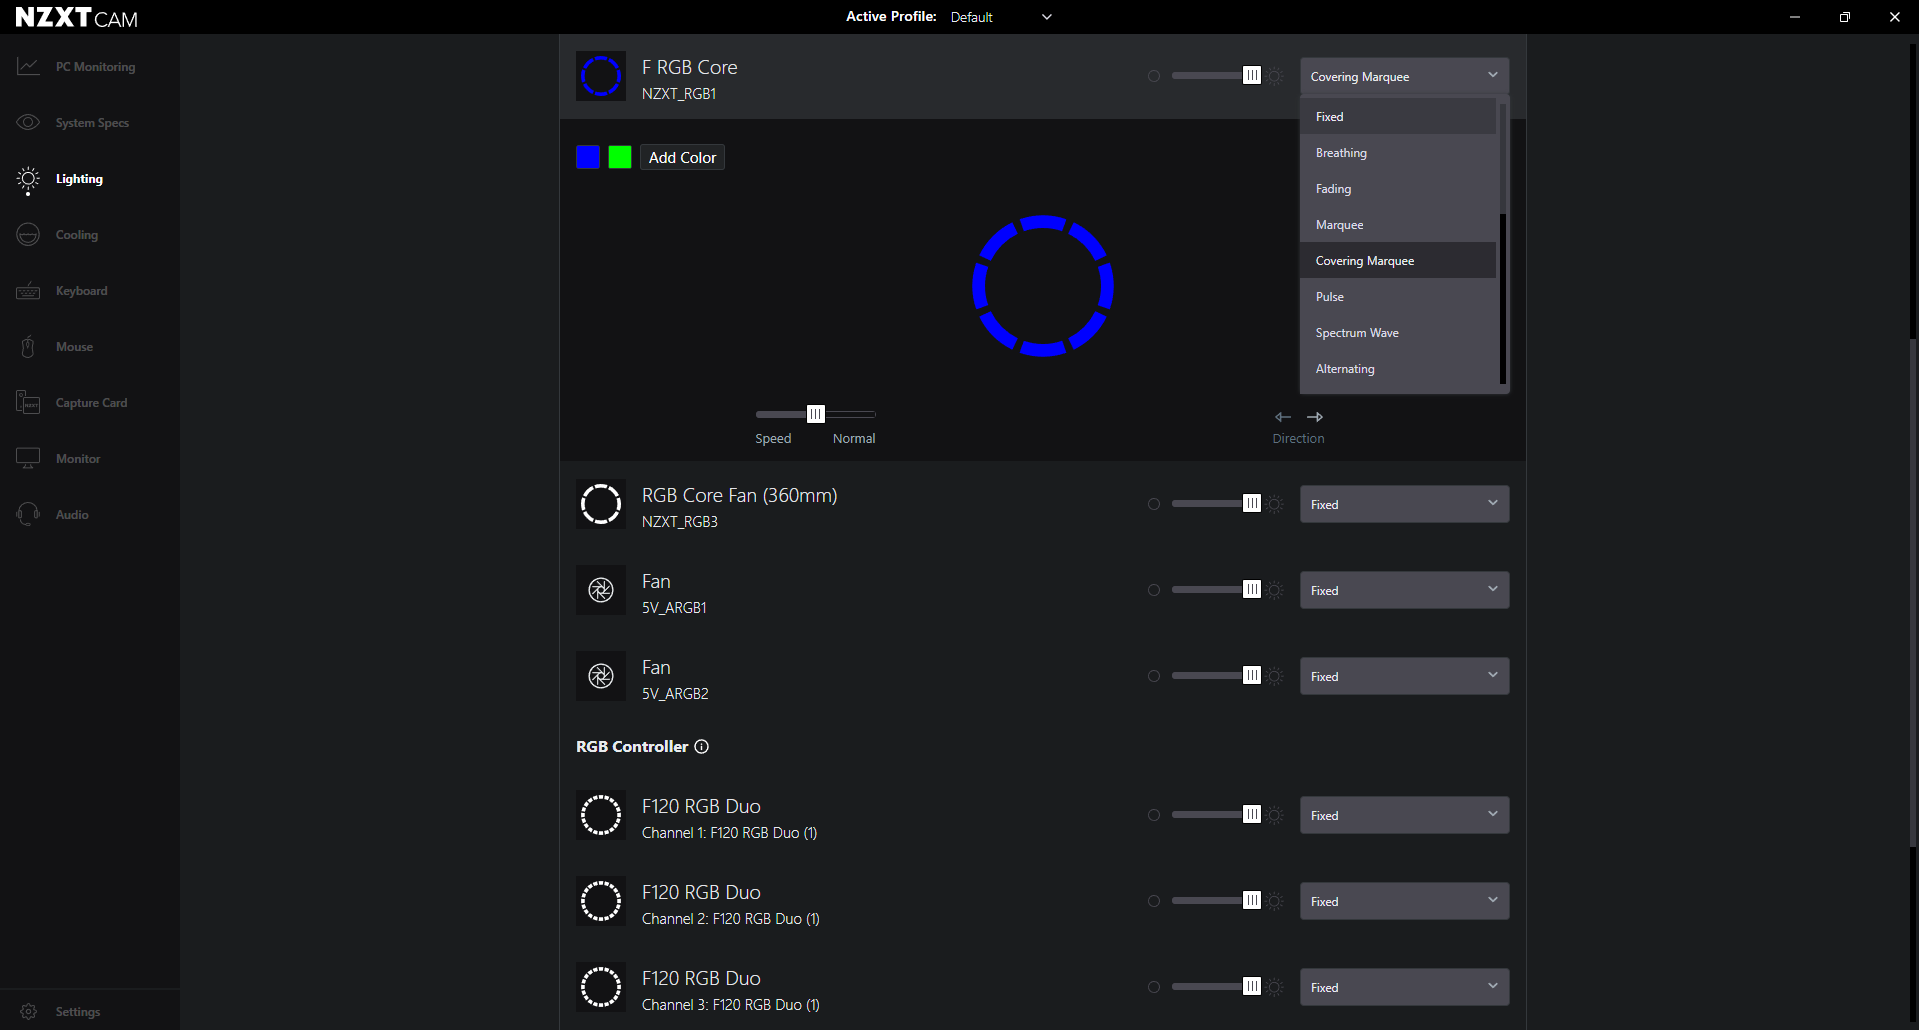Select the green color swatch

click(620, 157)
